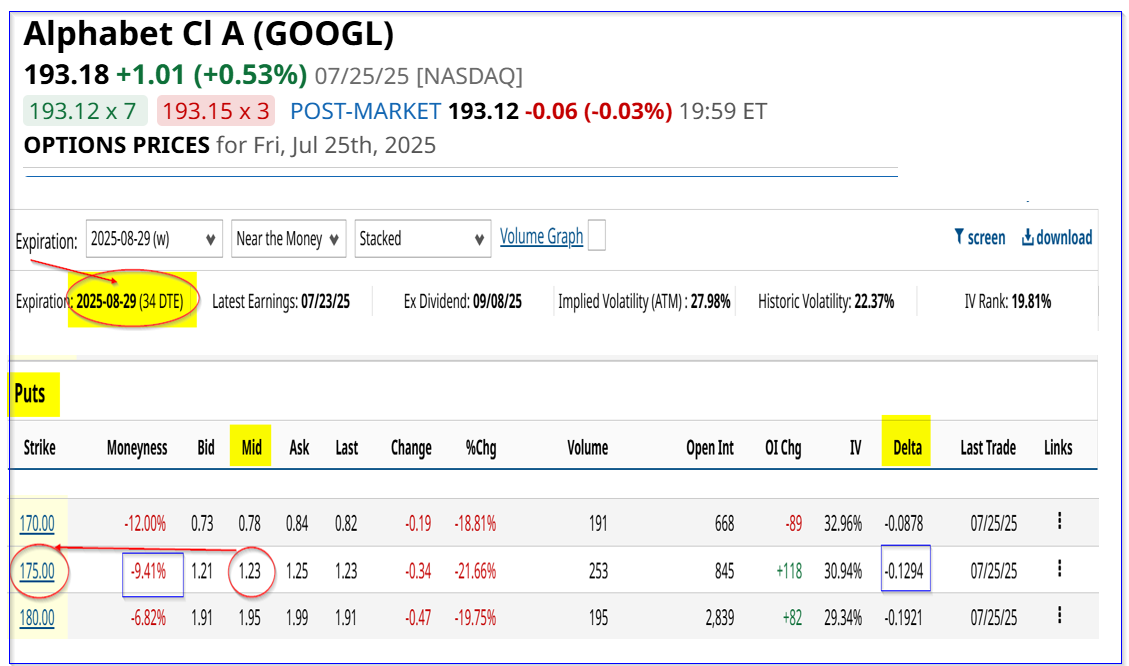Sort by Strike column header
The width and height of the screenshot is (1129, 666).
[40, 448]
